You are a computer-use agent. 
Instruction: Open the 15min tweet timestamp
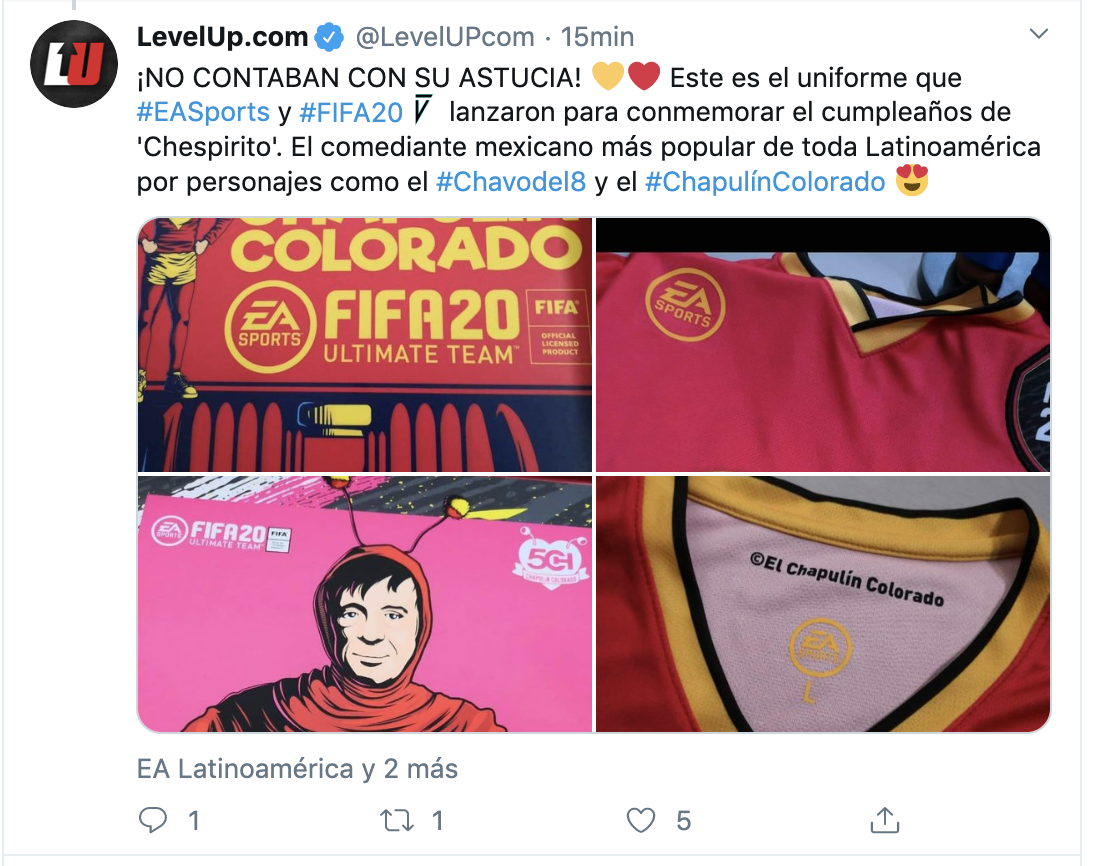(x=597, y=37)
